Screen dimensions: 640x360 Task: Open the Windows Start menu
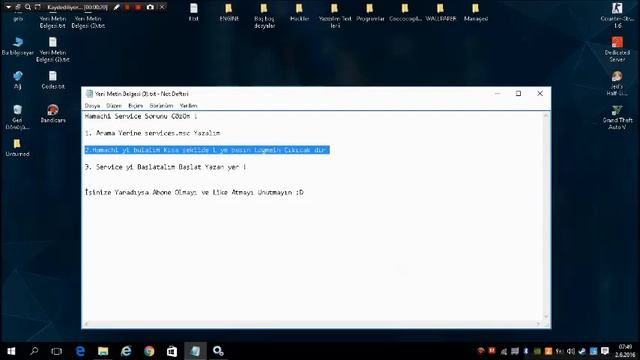(11, 351)
